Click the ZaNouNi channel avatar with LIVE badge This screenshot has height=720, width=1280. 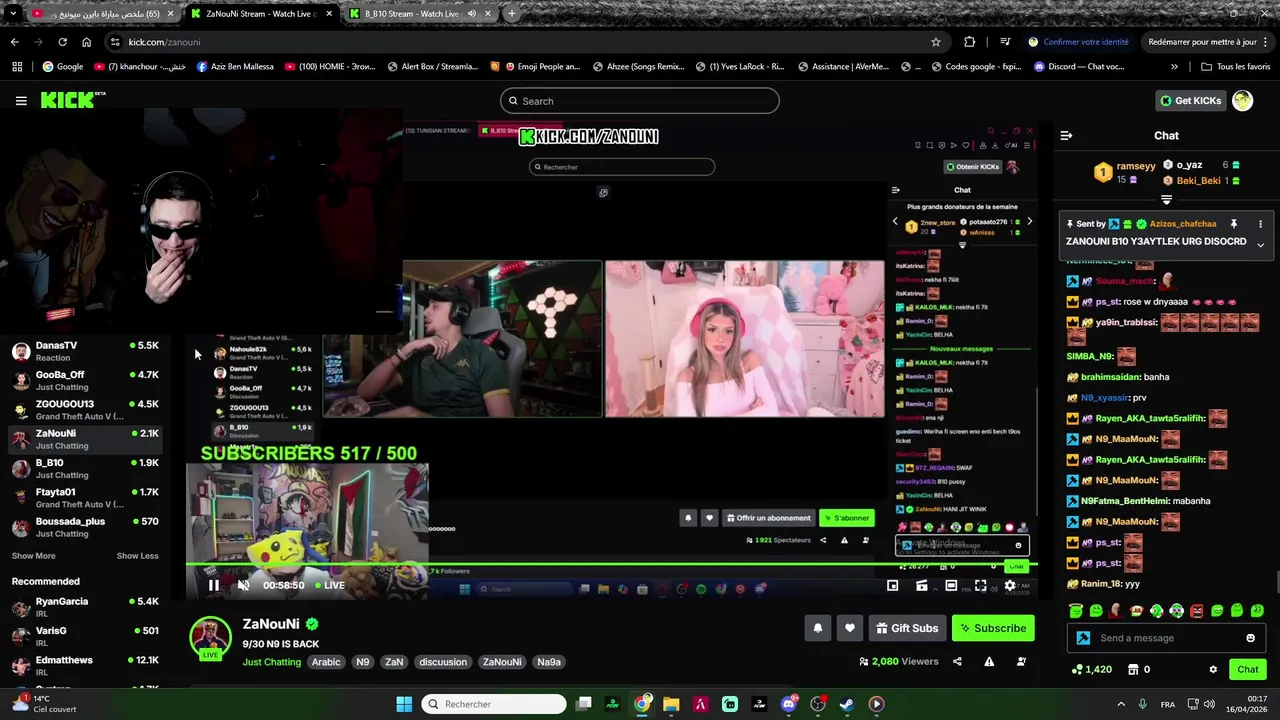[210, 638]
